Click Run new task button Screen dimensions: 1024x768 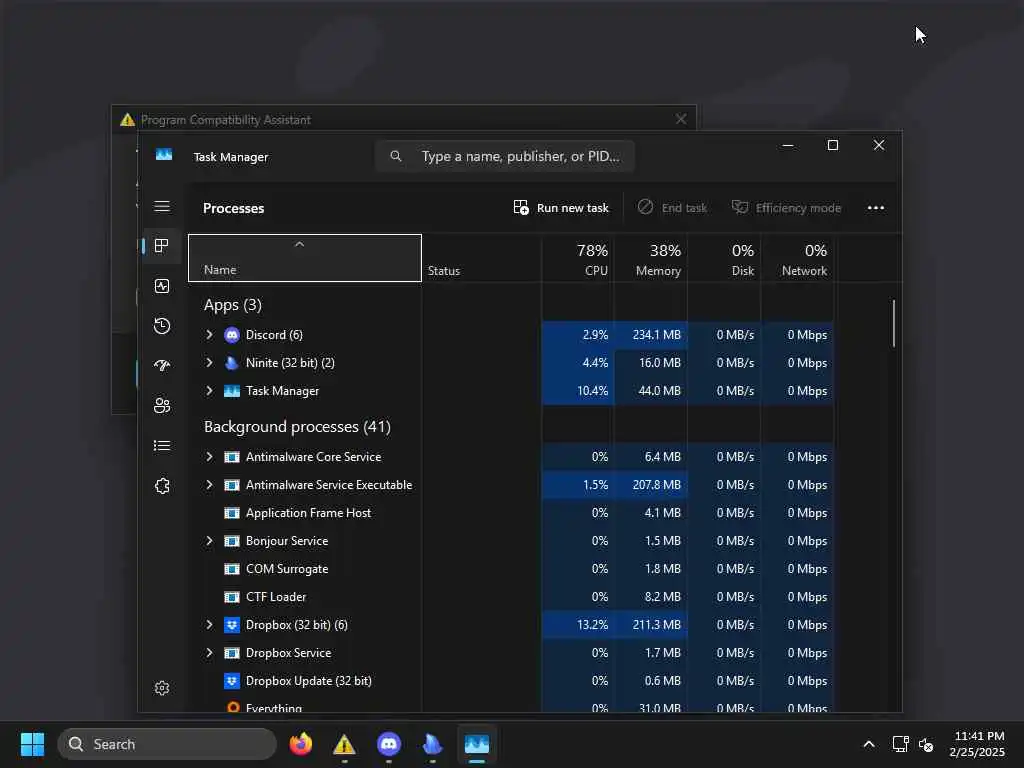(561, 208)
